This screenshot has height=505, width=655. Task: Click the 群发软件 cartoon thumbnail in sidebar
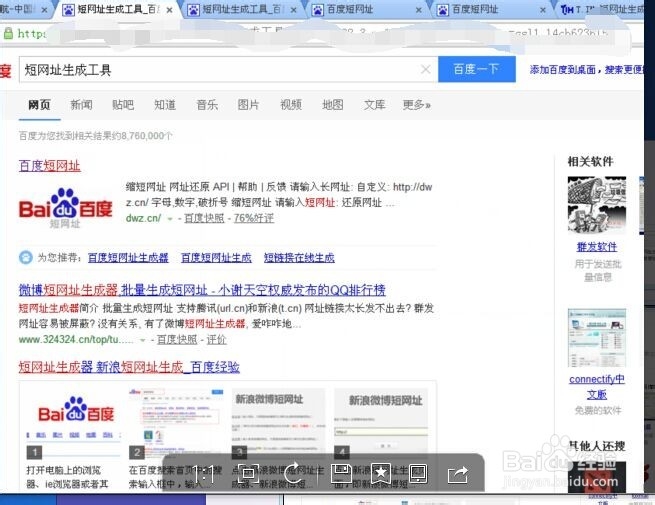click(x=597, y=205)
